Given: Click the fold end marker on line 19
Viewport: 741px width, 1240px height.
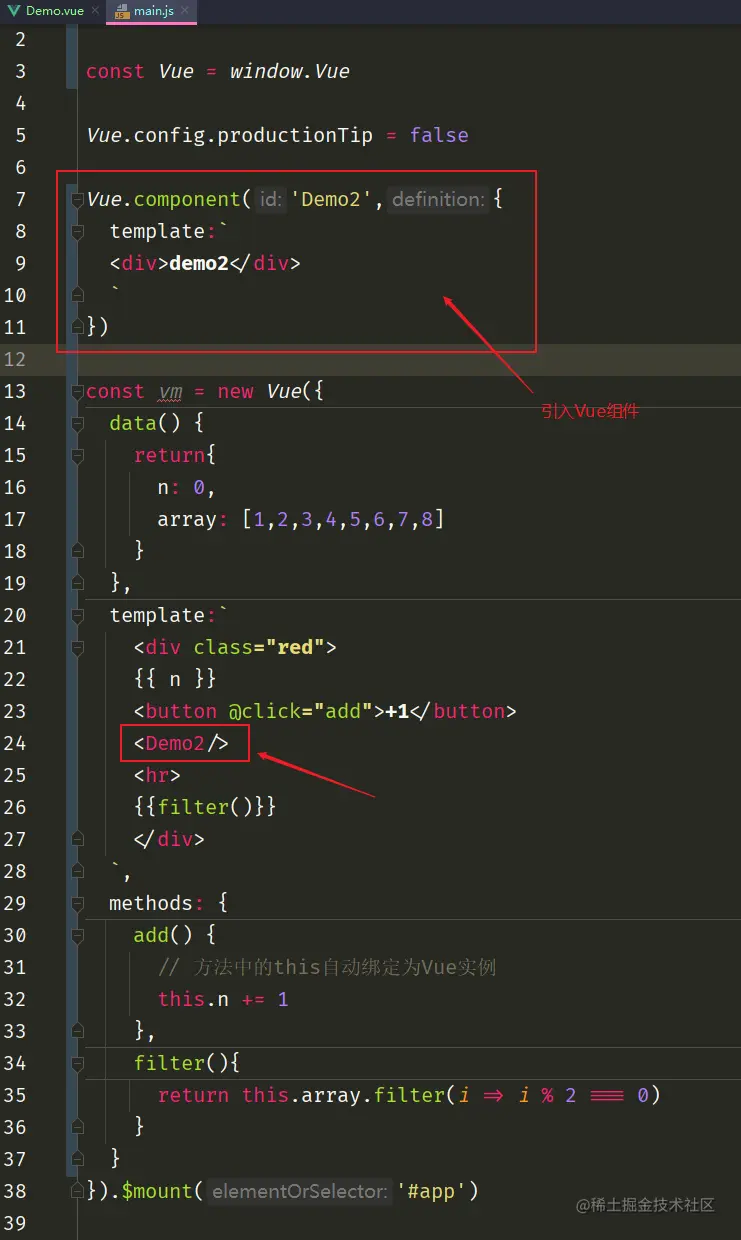Looking at the screenshot, I should pos(78,583).
